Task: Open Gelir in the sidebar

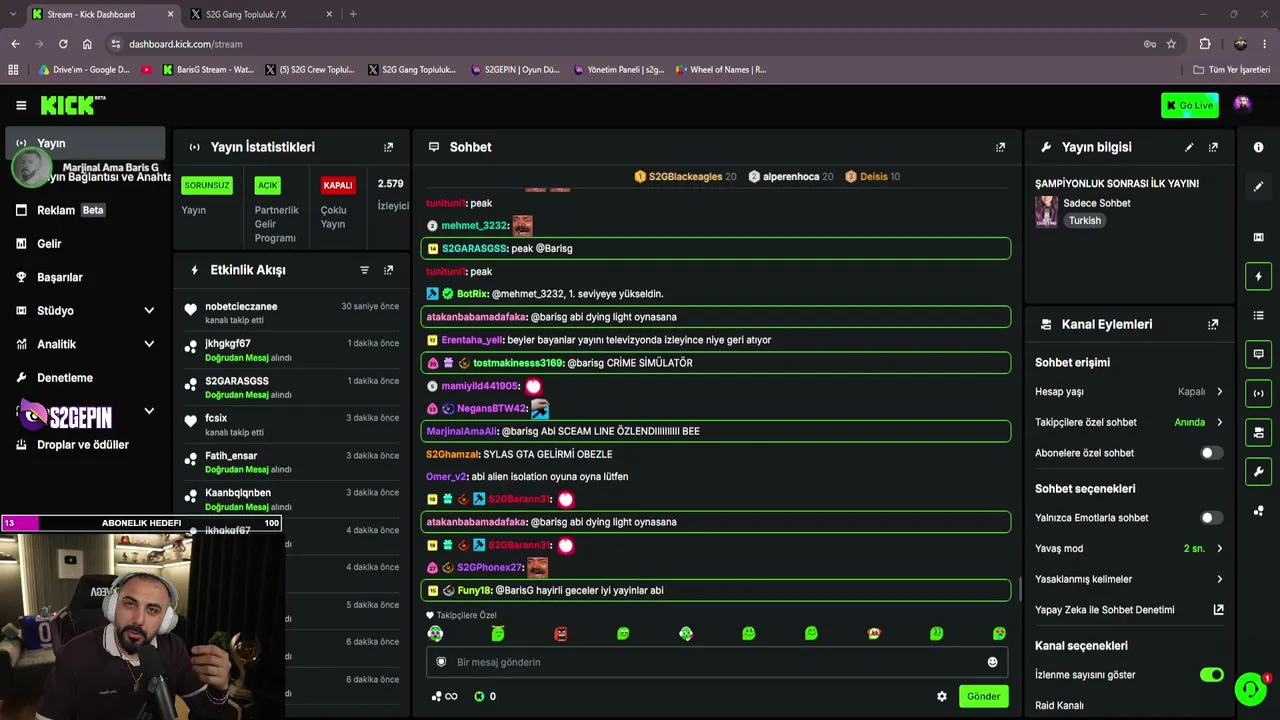Action: [x=86, y=244]
